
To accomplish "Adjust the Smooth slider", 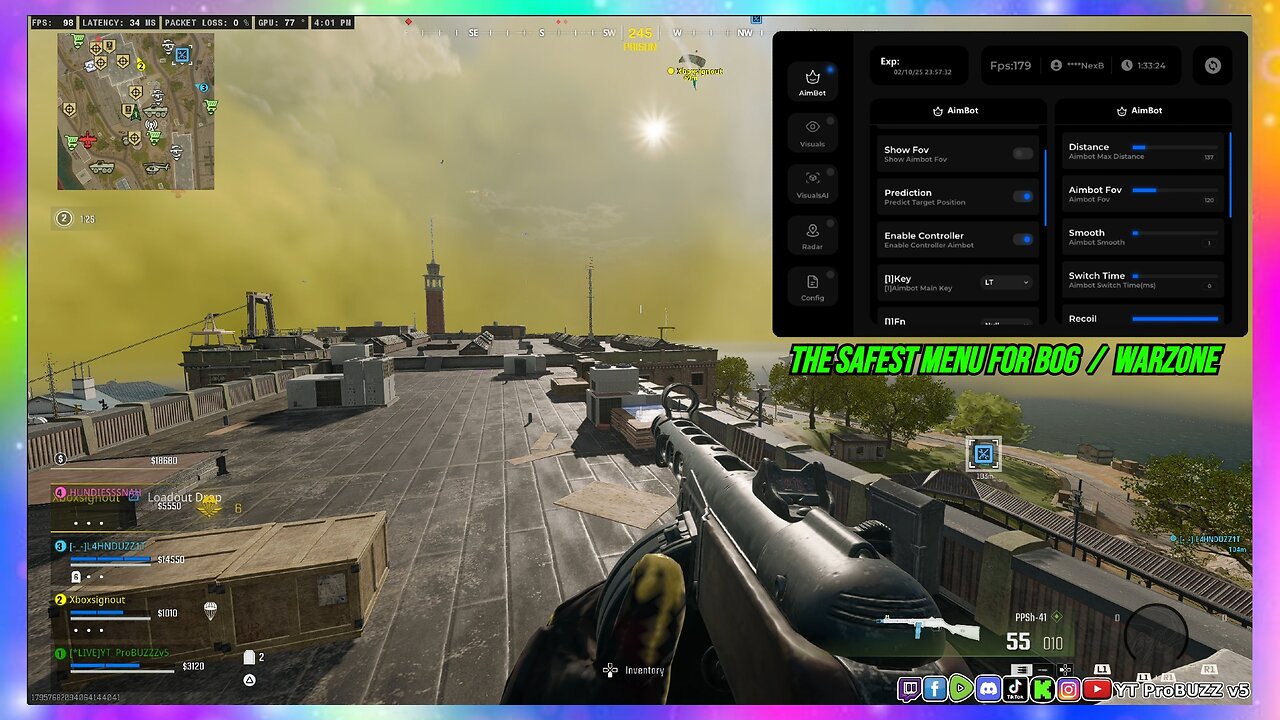I will point(1175,233).
